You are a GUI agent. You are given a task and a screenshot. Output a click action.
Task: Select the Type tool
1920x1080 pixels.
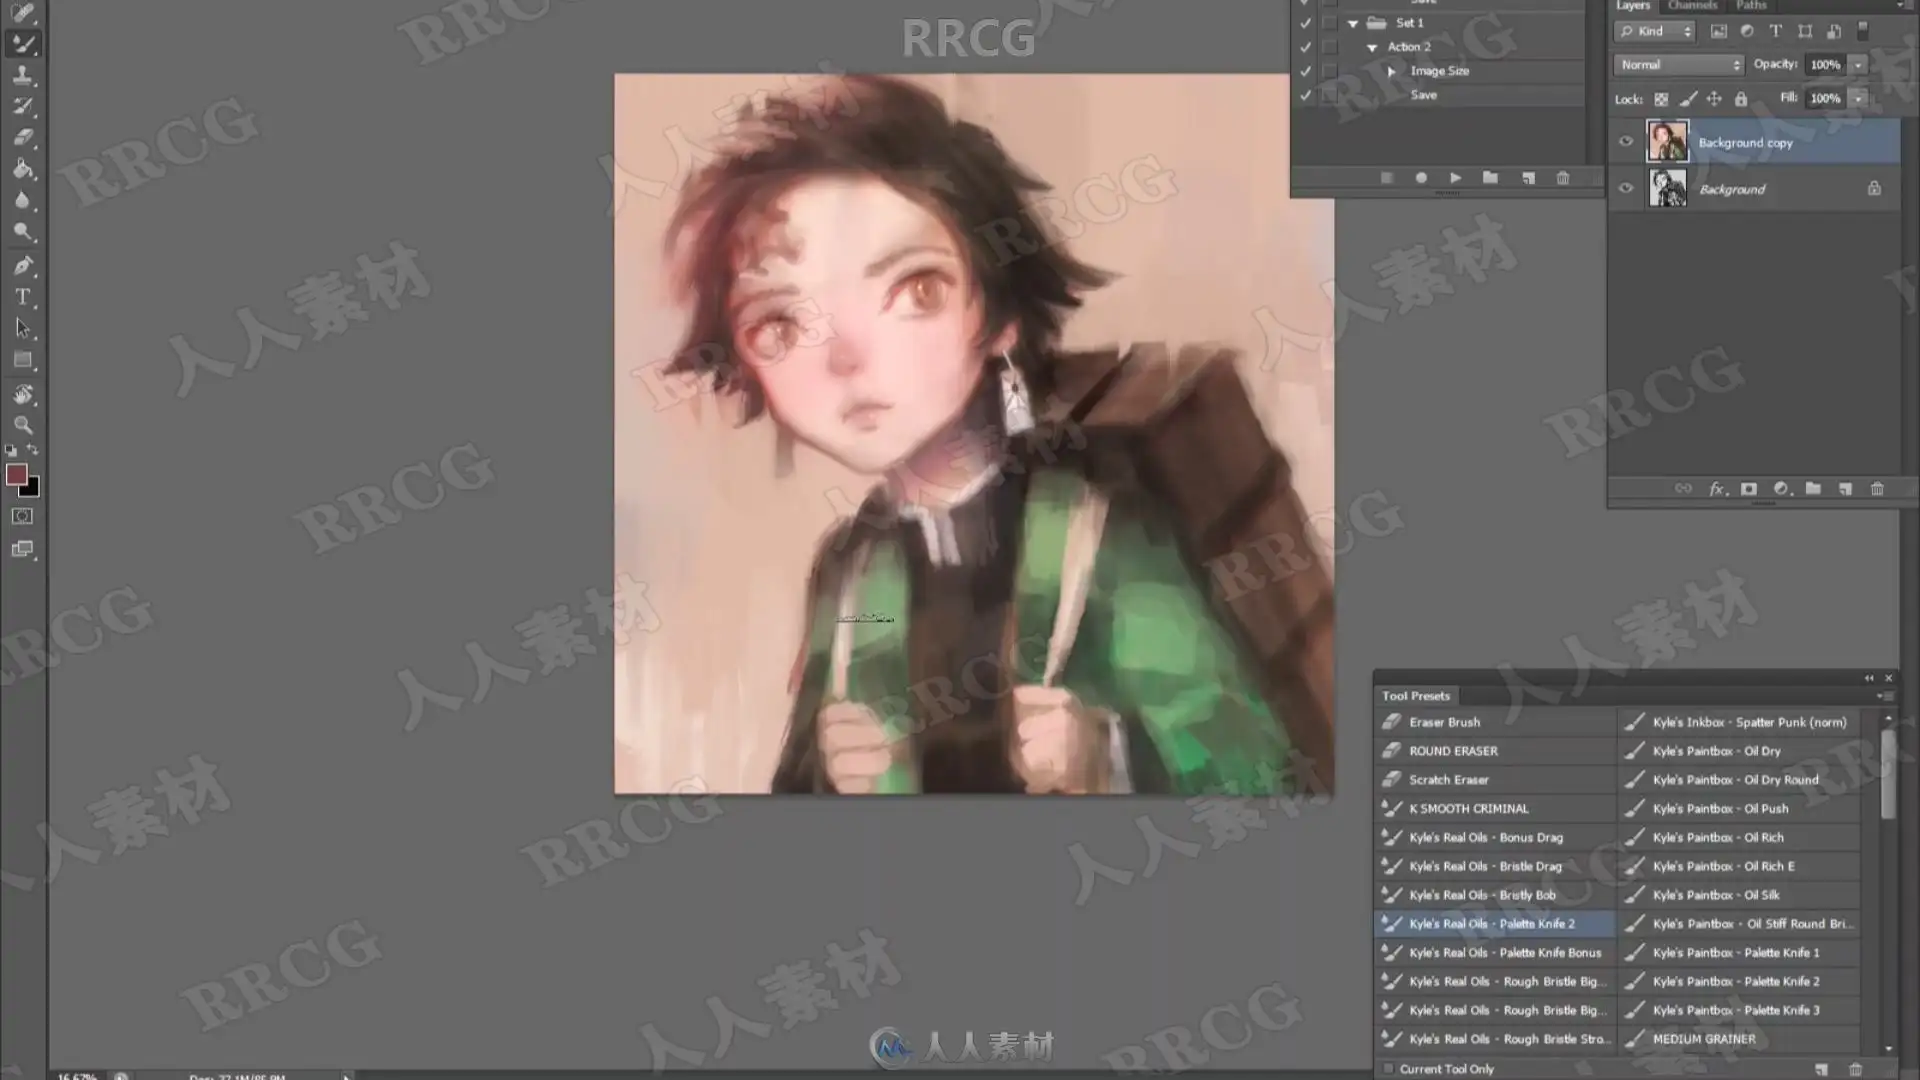coord(22,297)
